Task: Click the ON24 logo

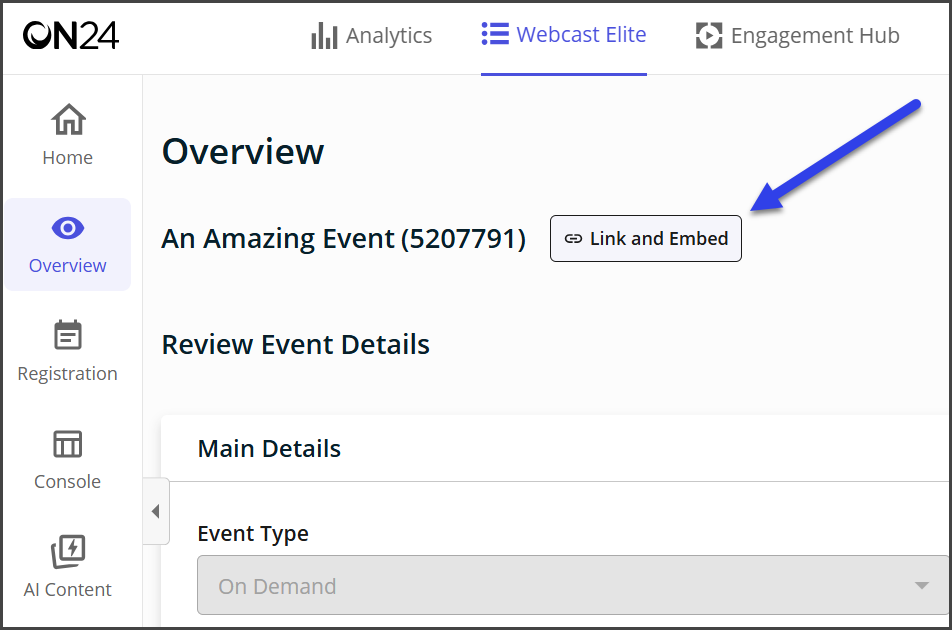Action: [71, 35]
